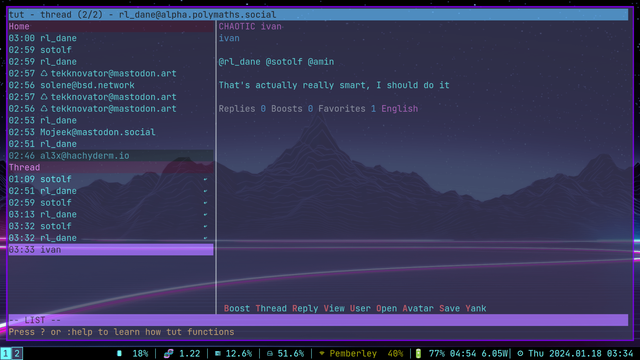Click the clock icon beside the date
640x360 pixels.
point(520,353)
